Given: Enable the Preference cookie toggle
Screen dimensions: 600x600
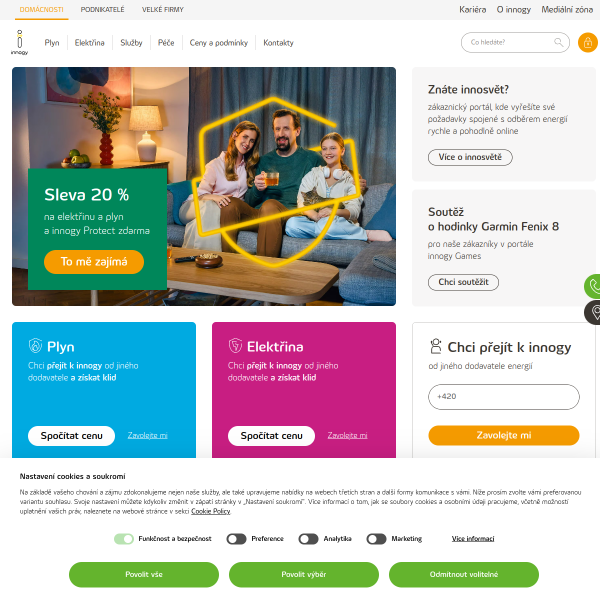Looking at the screenshot, I should 236,539.
